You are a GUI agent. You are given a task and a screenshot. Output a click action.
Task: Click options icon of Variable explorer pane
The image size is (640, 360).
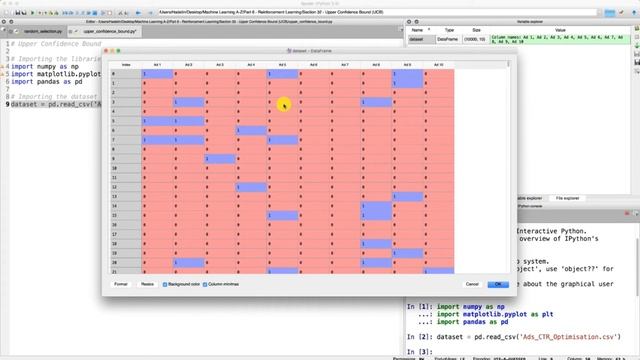point(416,22)
